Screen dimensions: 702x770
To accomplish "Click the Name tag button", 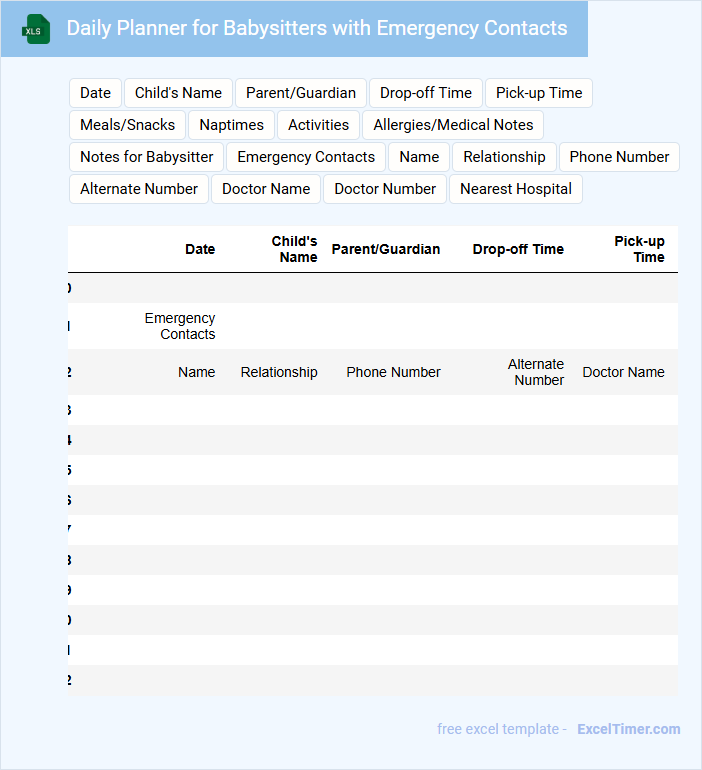I will tap(419, 157).
